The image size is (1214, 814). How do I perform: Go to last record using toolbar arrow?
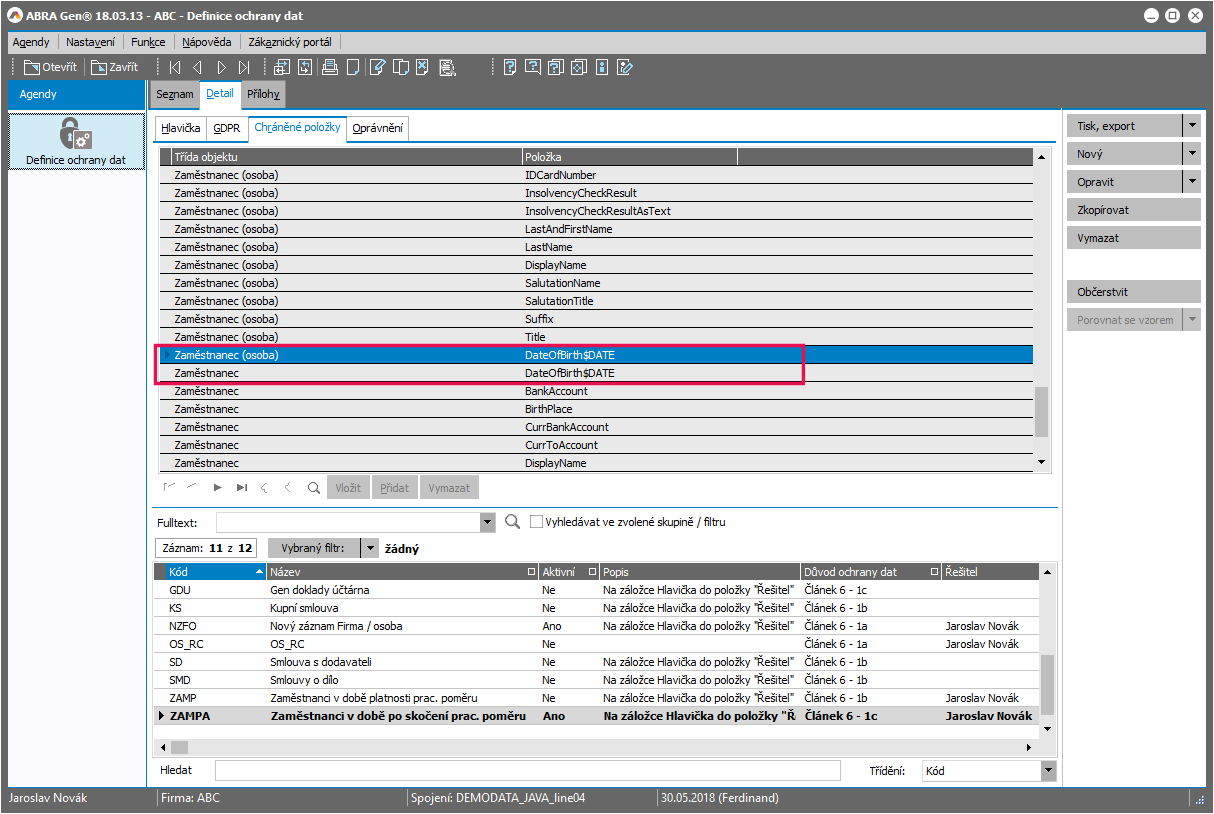[x=244, y=68]
